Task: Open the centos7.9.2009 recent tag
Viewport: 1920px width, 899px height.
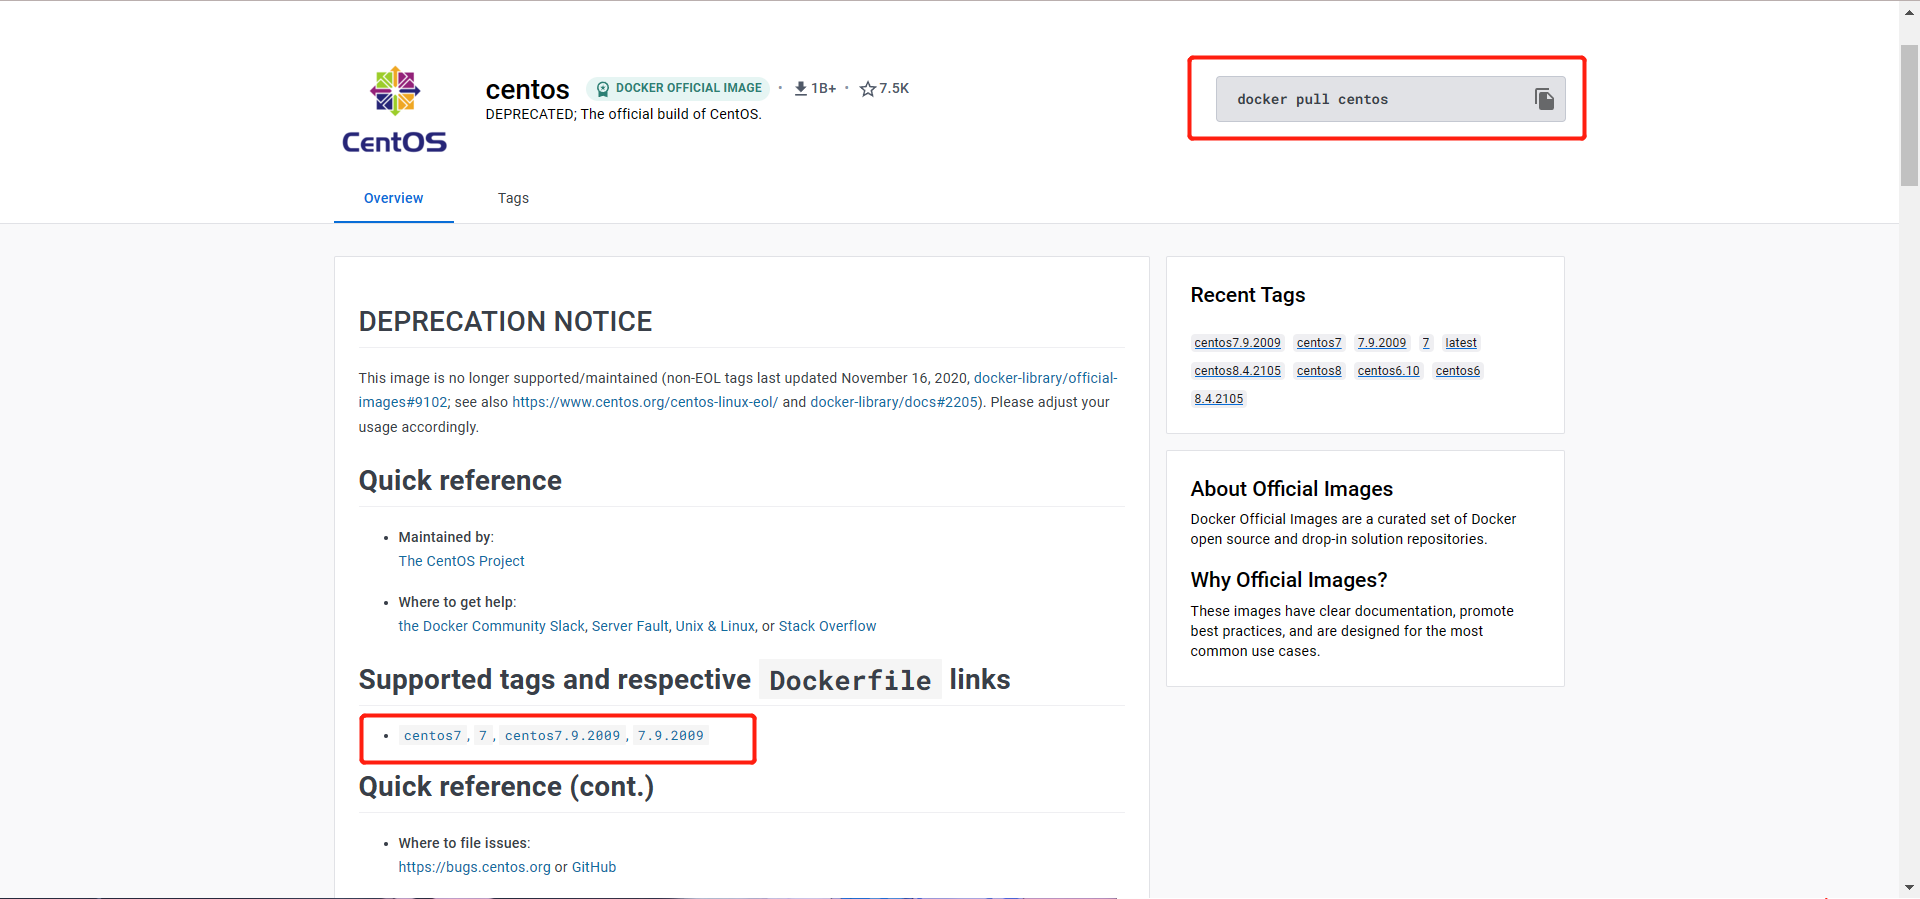Action: click(1237, 343)
